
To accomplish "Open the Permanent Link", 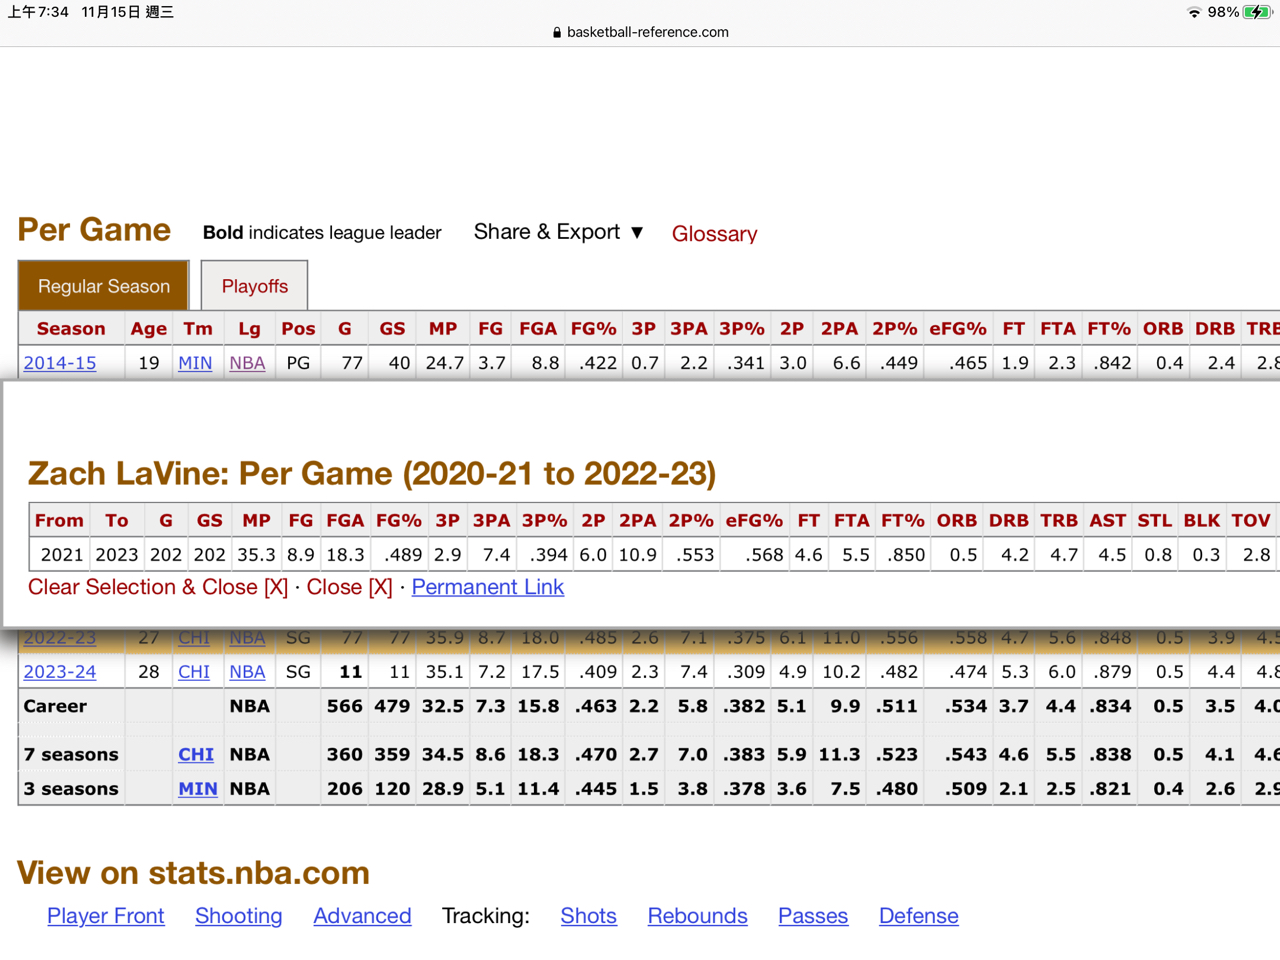I will [488, 587].
